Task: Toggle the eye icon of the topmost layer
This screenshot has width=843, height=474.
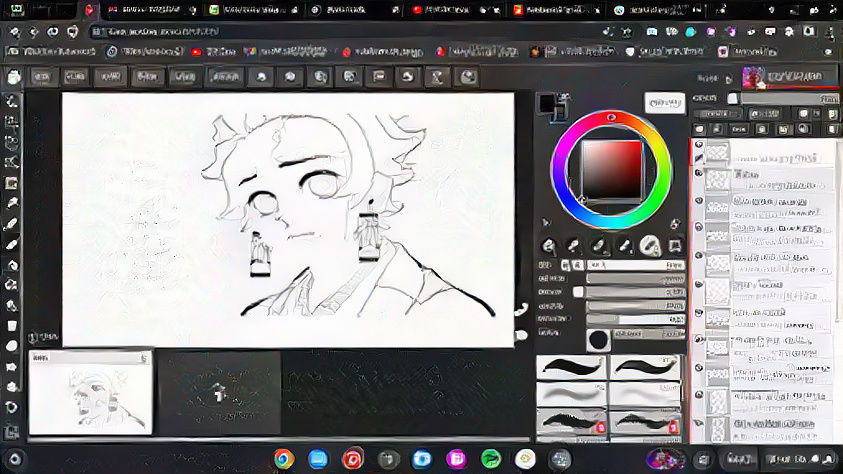Action: (698, 145)
